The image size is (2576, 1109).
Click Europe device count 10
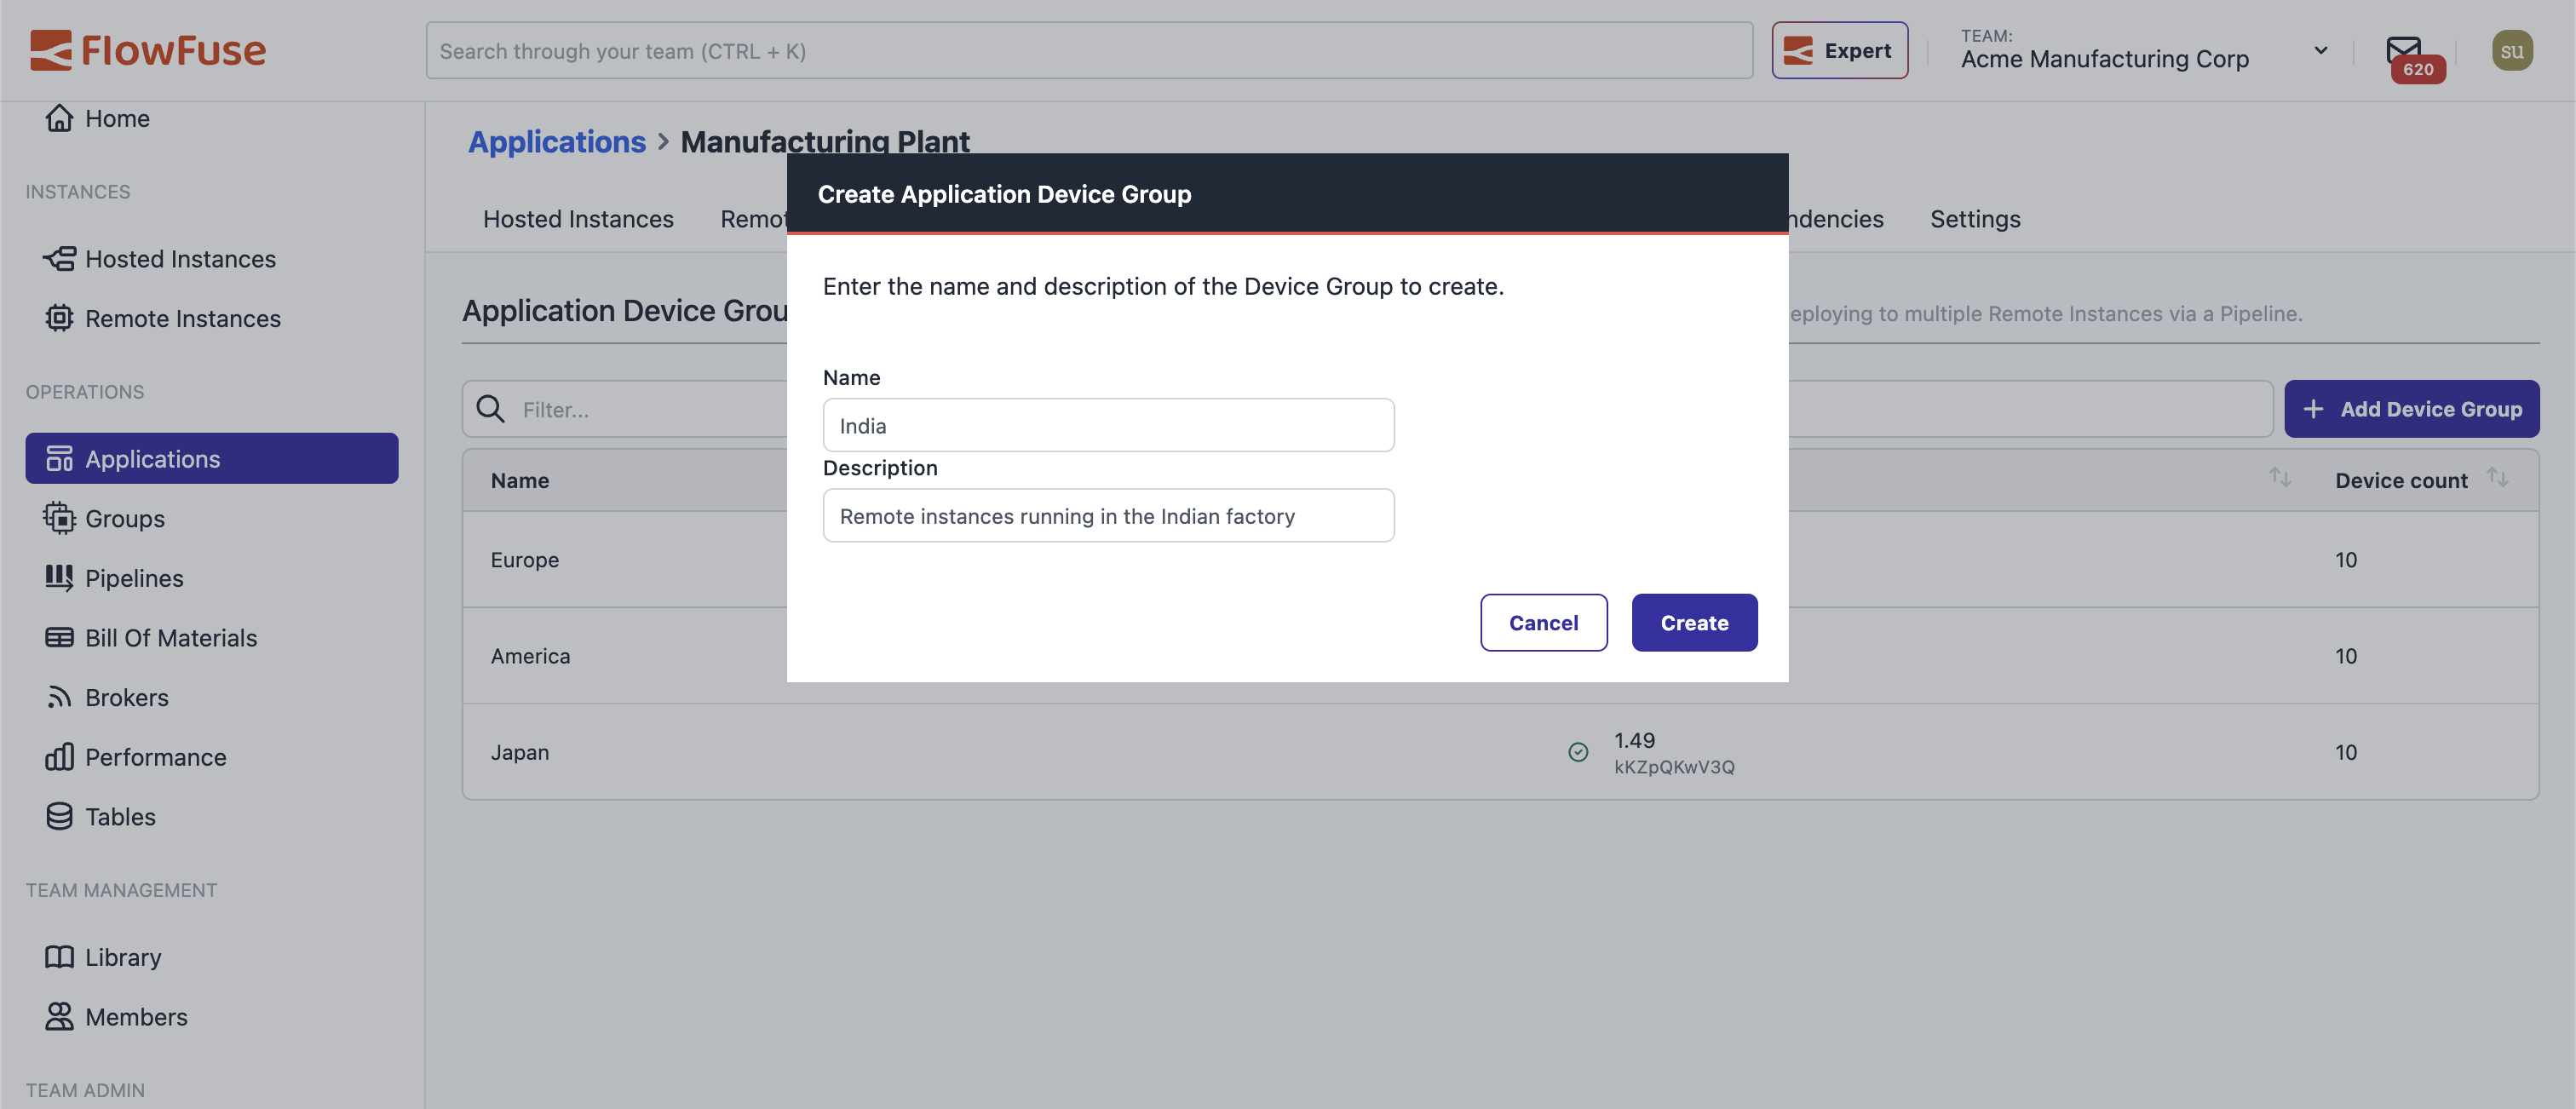[2346, 560]
